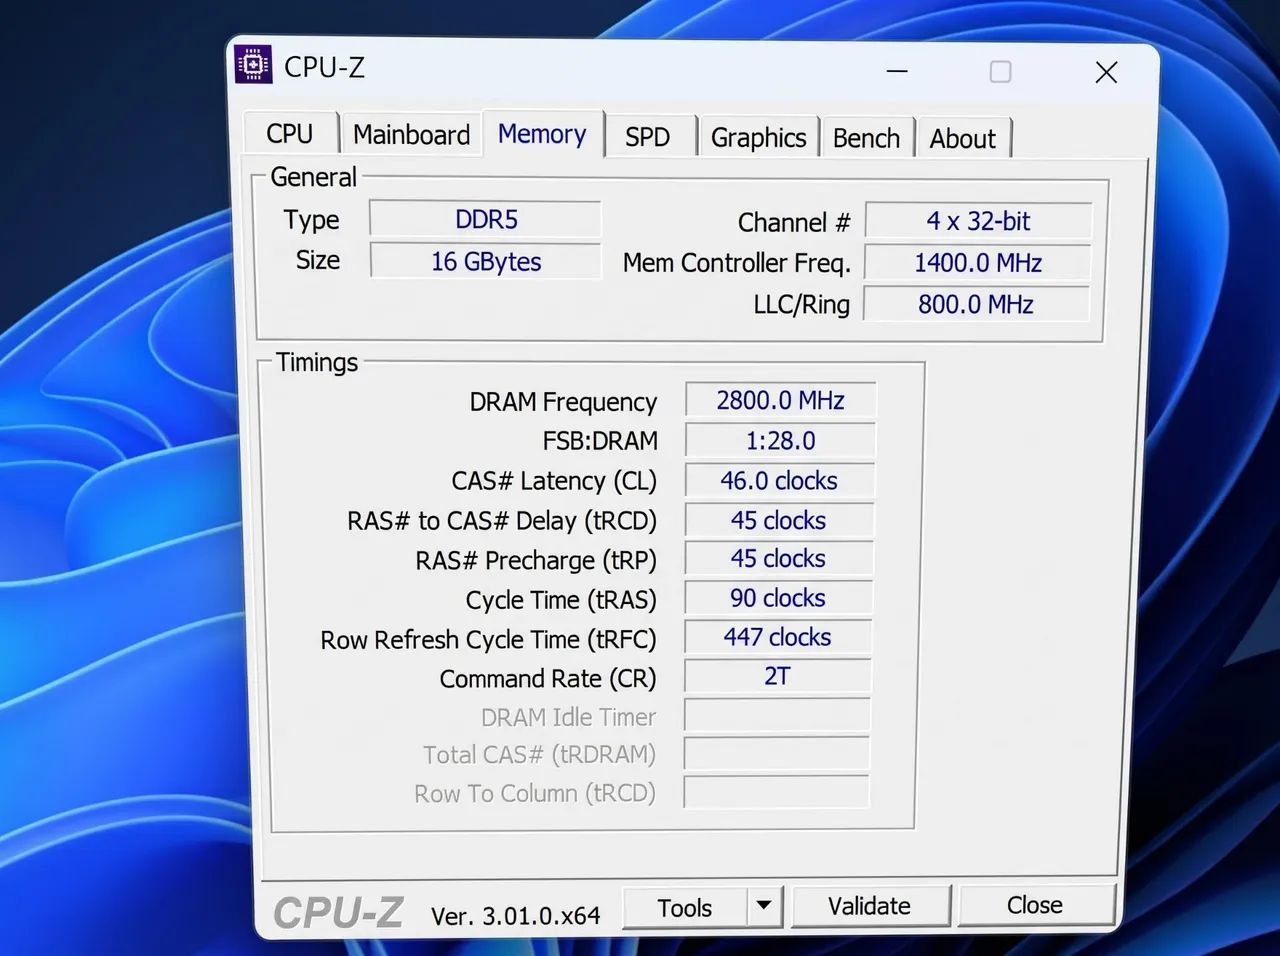Close CPU-Z with the title bar X

coord(1106,72)
